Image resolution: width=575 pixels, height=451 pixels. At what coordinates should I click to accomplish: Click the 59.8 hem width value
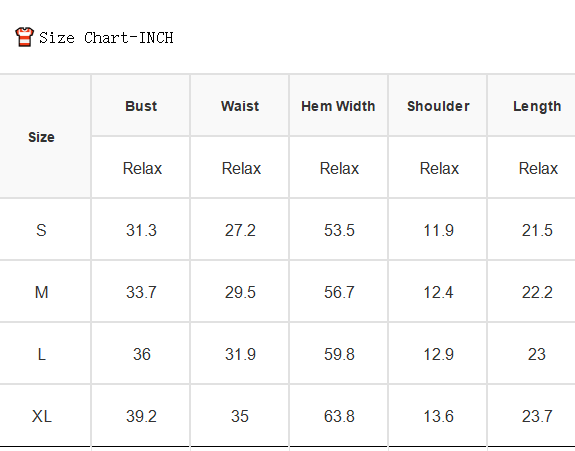click(x=339, y=354)
